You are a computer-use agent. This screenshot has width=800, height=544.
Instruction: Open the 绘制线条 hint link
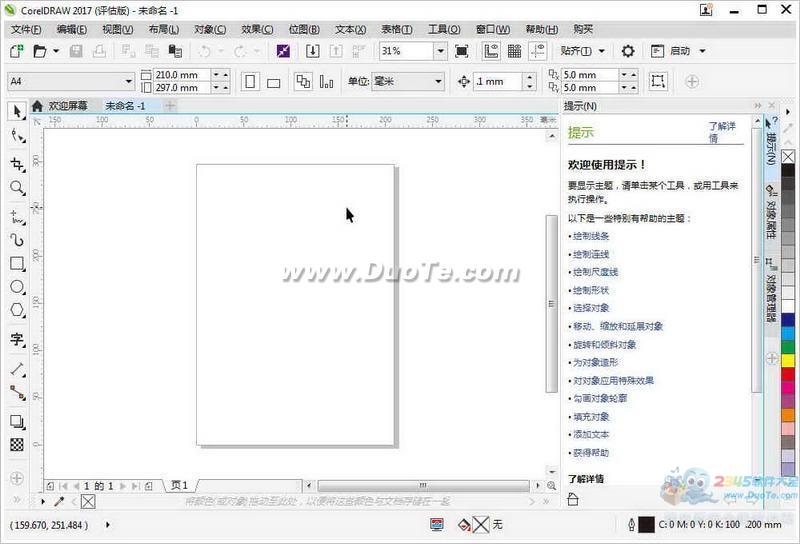coord(591,236)
